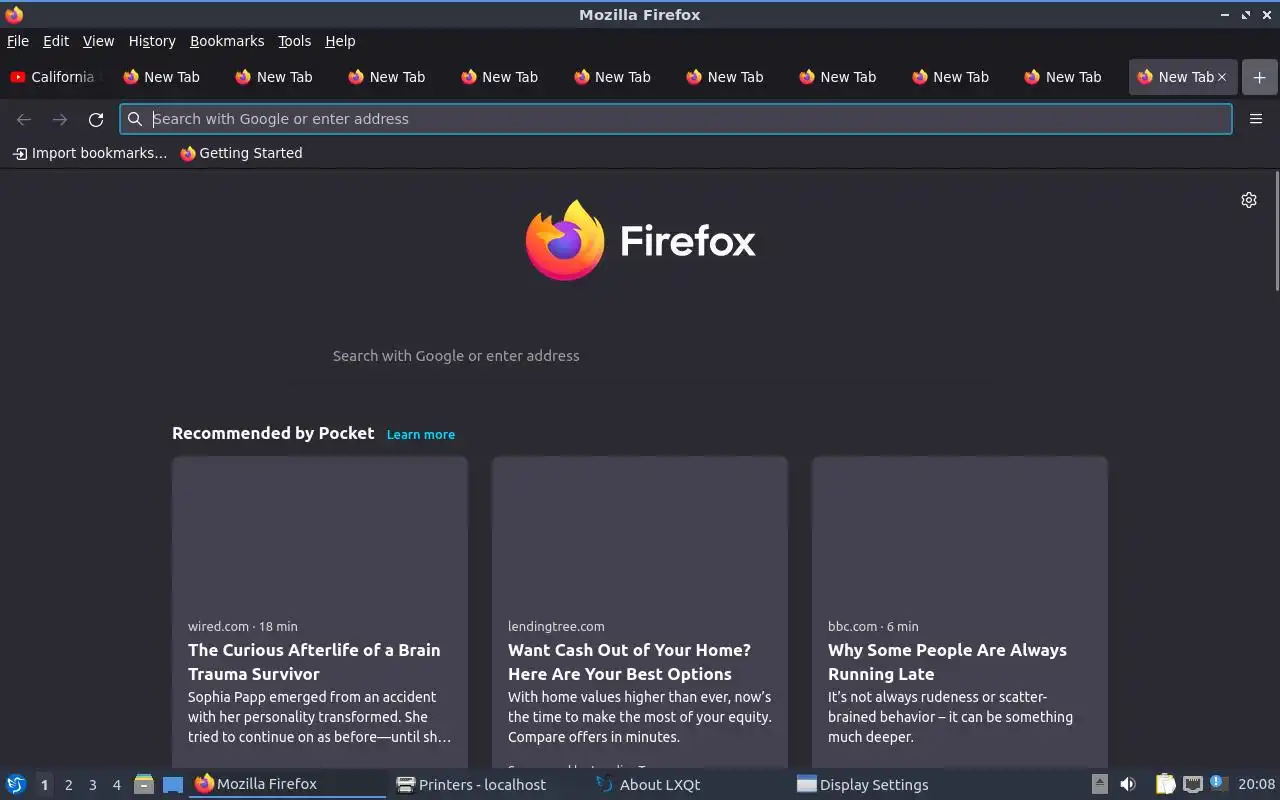Open the LXQt application menu
The height and width of the screenshot is (800, 1280).
(15, 785)
